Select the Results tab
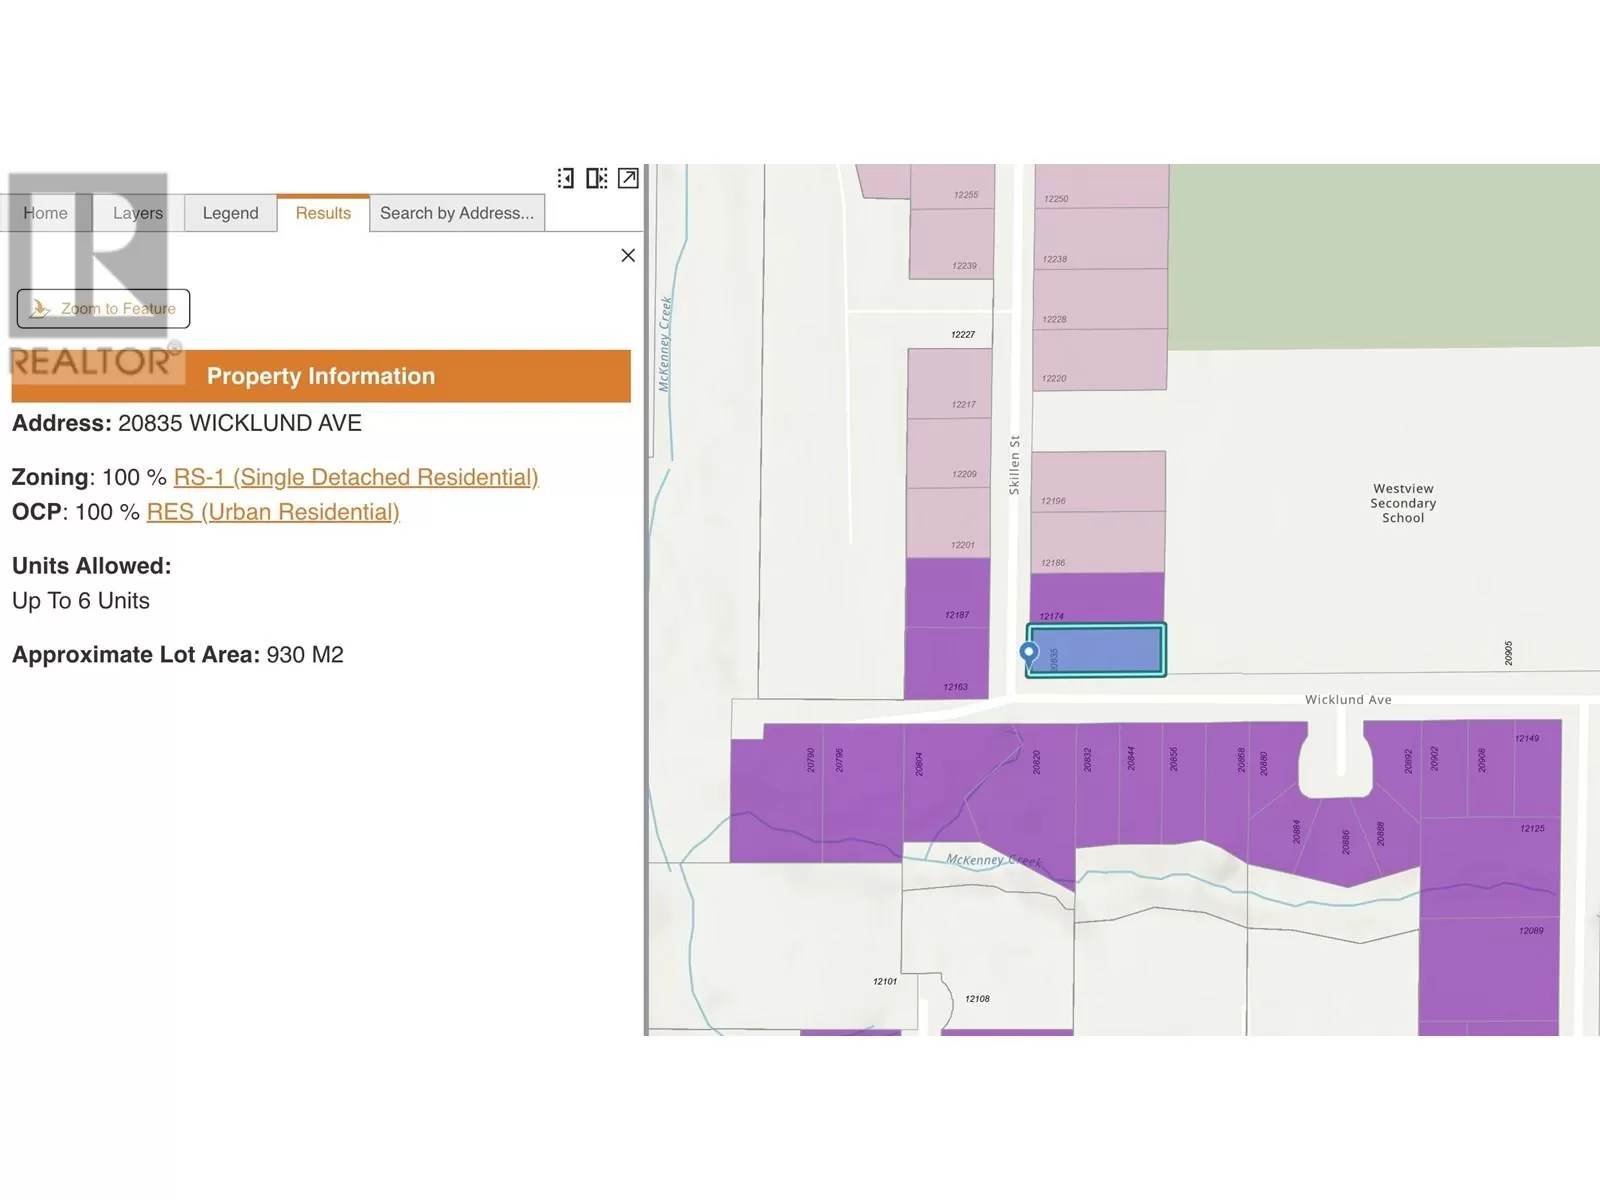The width and height of the screenshot is (1600, 1200). [x=323, y=213]
